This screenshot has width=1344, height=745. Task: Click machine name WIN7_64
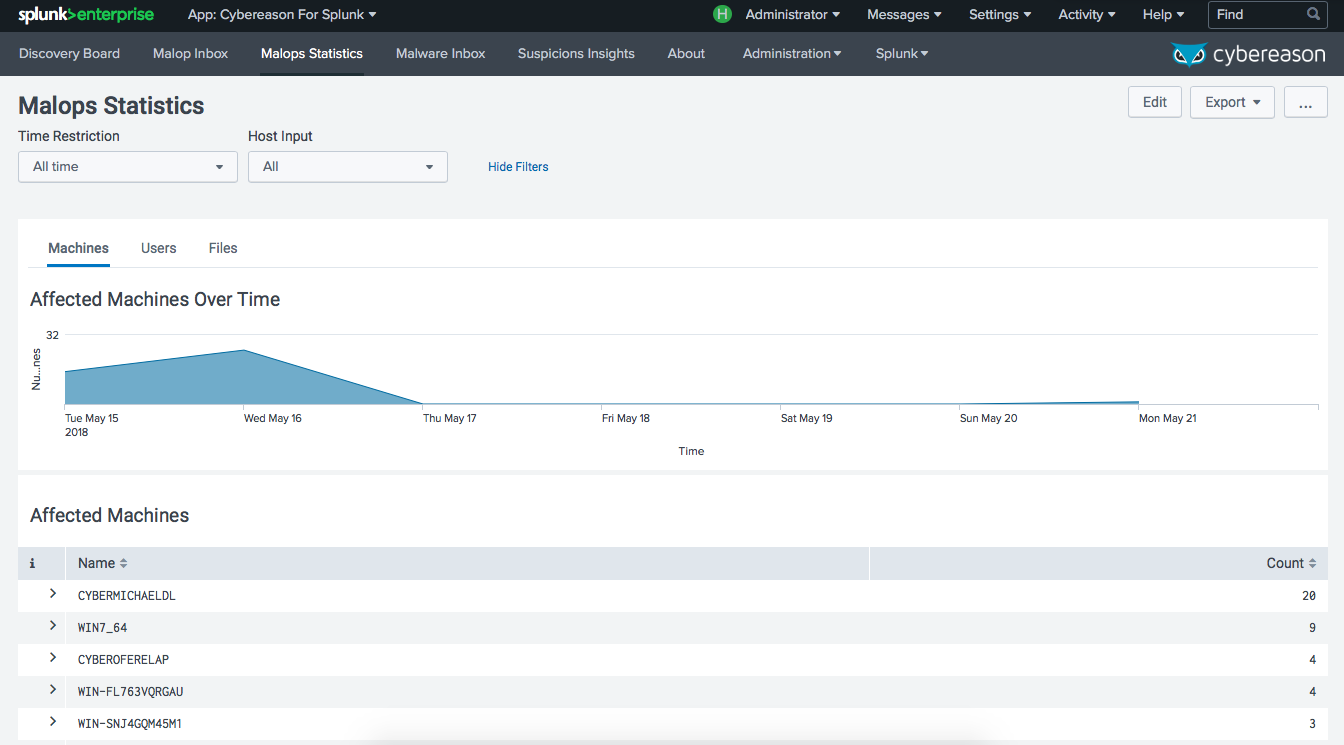[x=102, y=628]
